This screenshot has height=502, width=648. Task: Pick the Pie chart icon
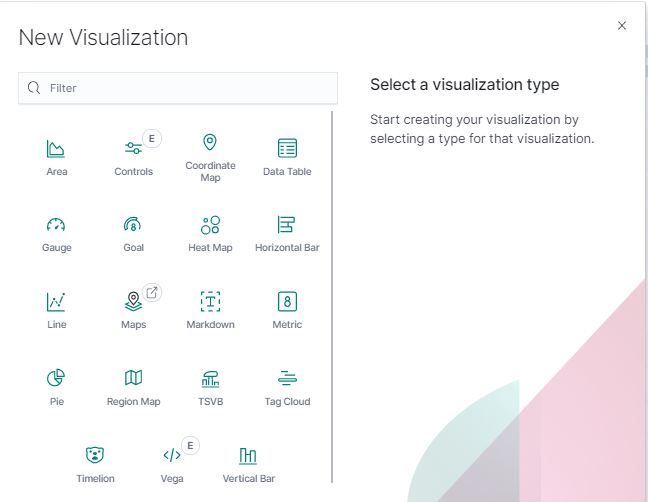coord(56,378)
